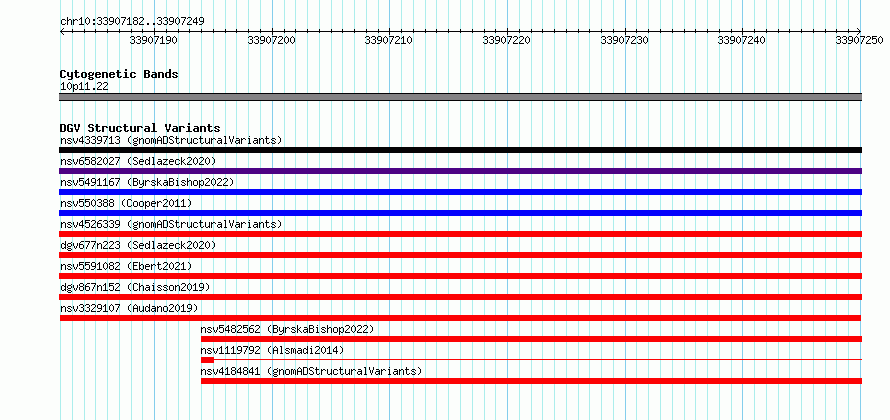Screen dimensions: 890x420
Task: Select the black nsv4339713 variant bar
Action: coord(461,150)
